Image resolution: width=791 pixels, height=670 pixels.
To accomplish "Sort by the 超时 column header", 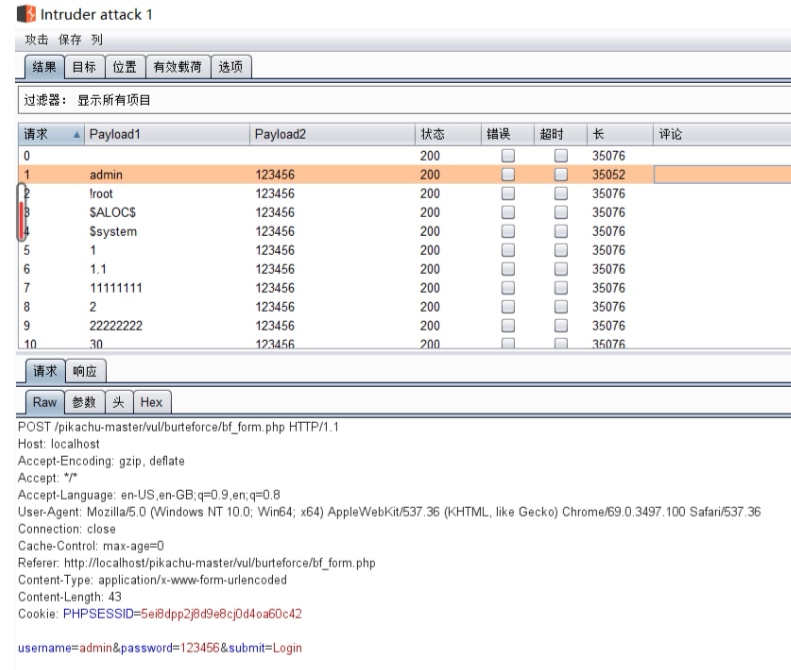I will click(560, 134).
